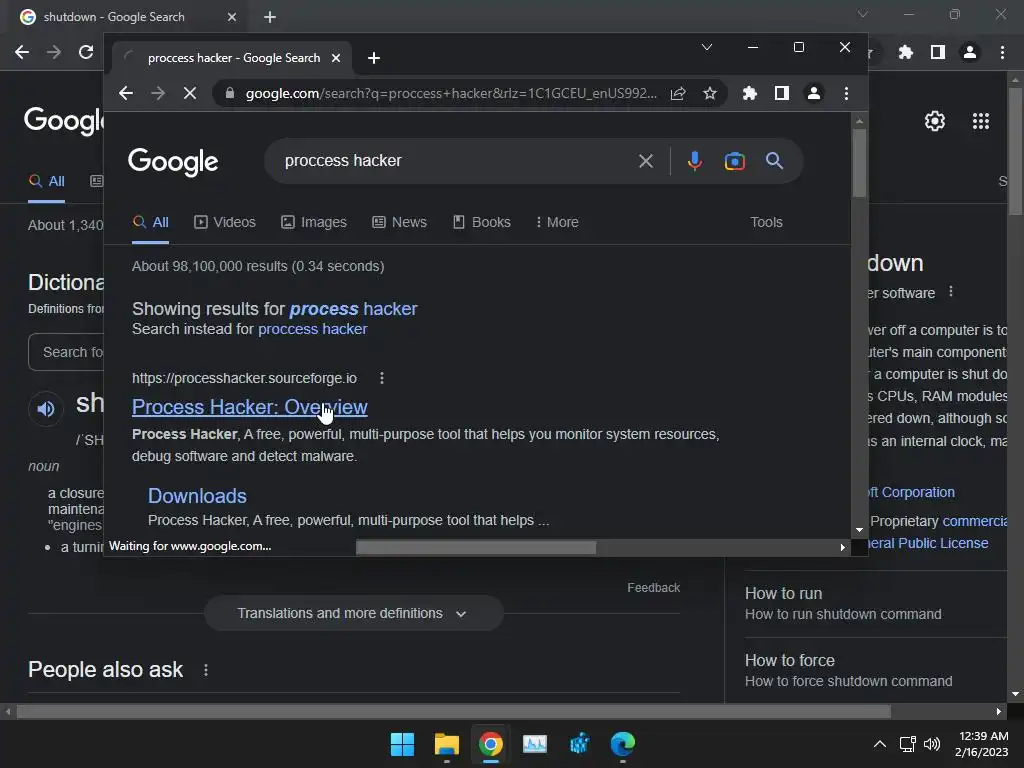Reload page in background Chrome window
The height and width of the screenshot is (768, 1024).
(x=86, y=52)
